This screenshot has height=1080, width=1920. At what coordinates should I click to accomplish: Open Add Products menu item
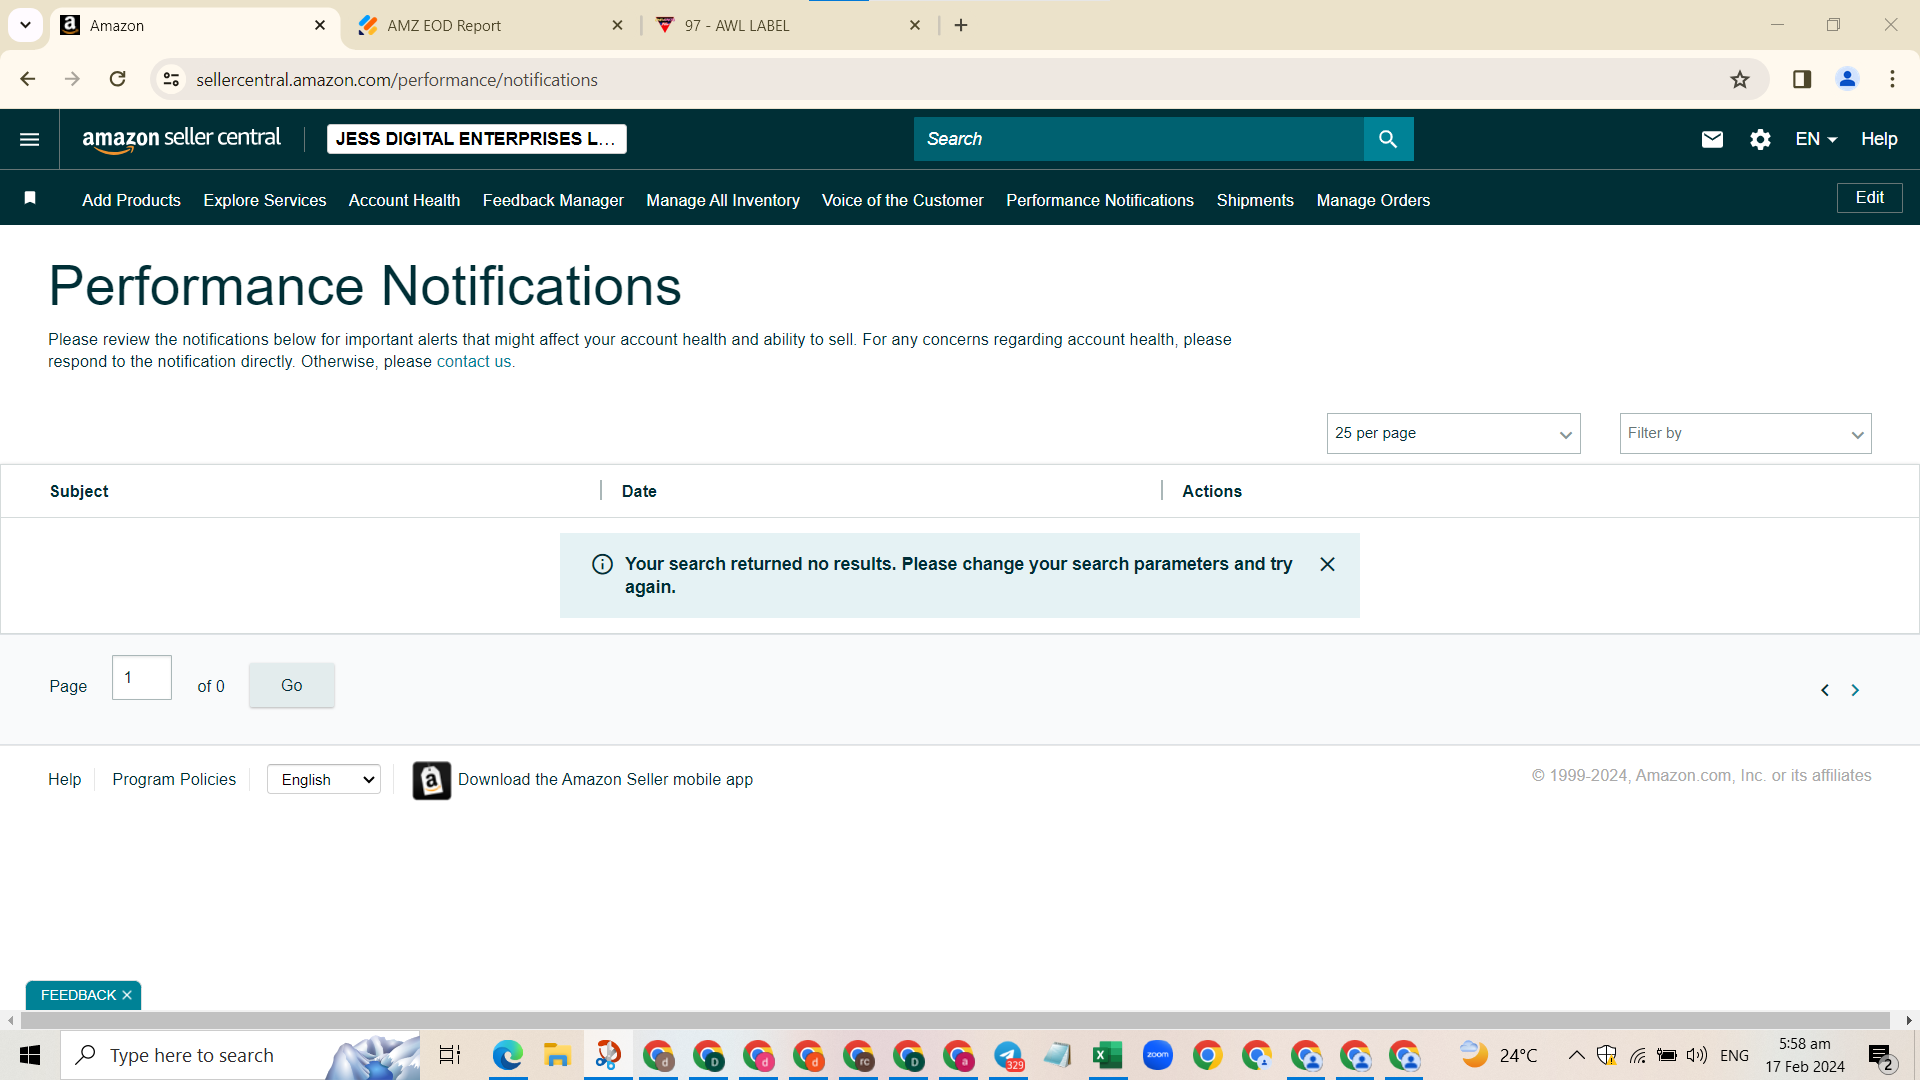[x=131, y=200]
